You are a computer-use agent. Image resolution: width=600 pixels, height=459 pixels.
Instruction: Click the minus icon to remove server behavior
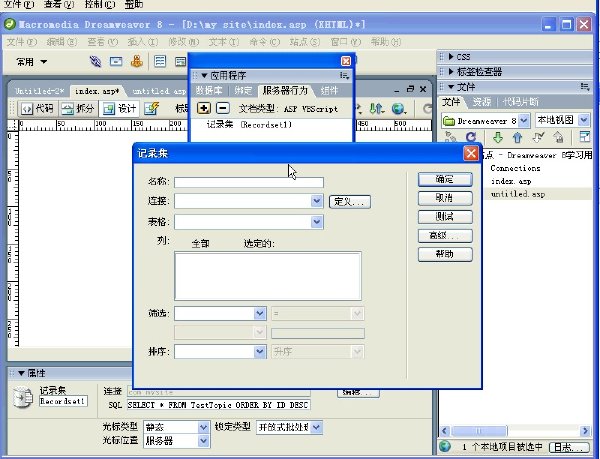coord(223,108)
